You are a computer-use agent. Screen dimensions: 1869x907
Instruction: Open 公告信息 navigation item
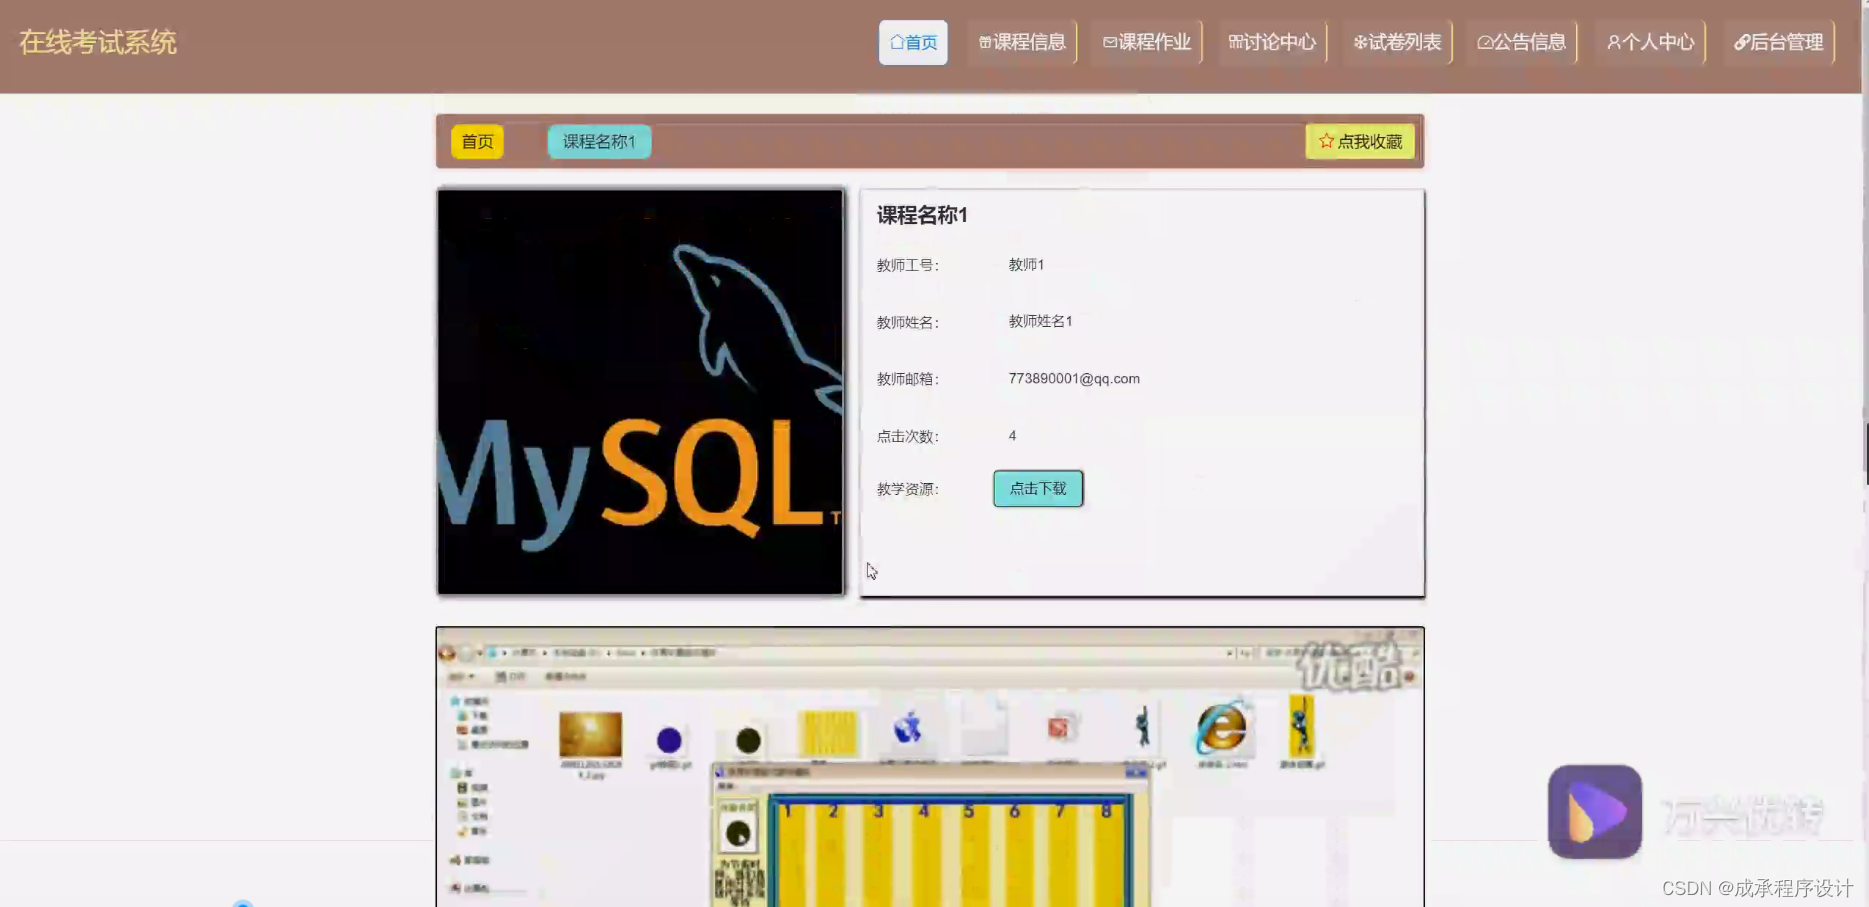pos(1522,42)
